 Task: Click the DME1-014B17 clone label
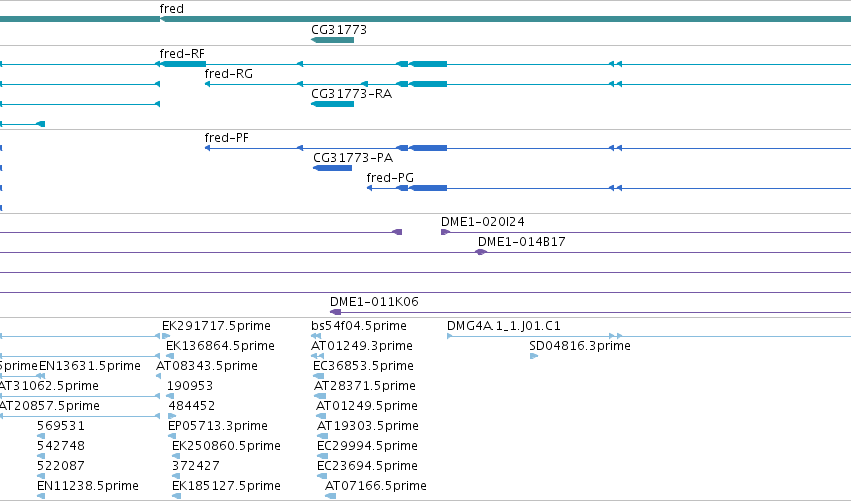[x=522, y=242]
